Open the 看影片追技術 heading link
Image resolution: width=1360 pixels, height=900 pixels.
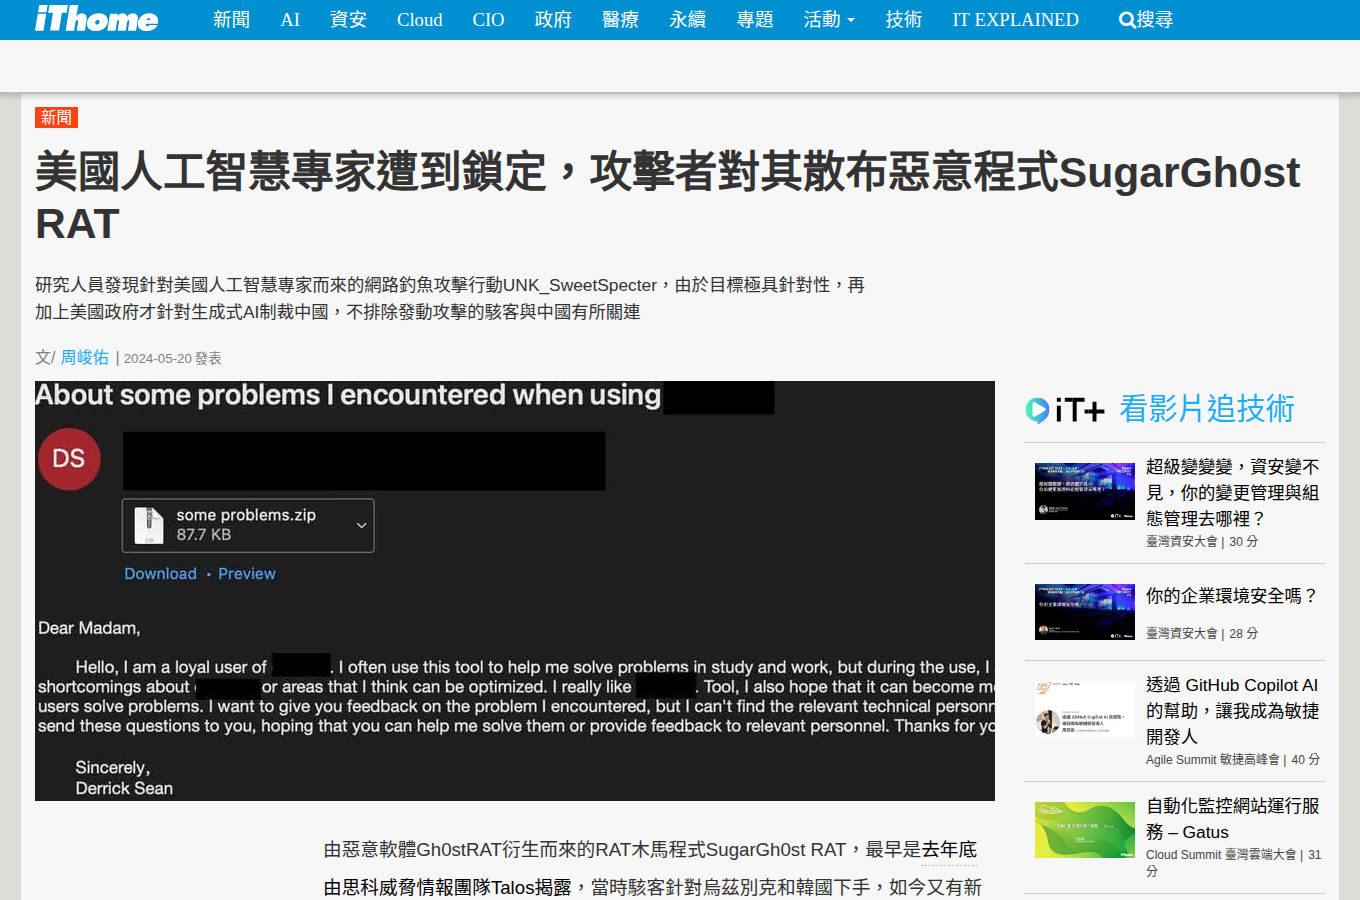tap(1207, 409)
